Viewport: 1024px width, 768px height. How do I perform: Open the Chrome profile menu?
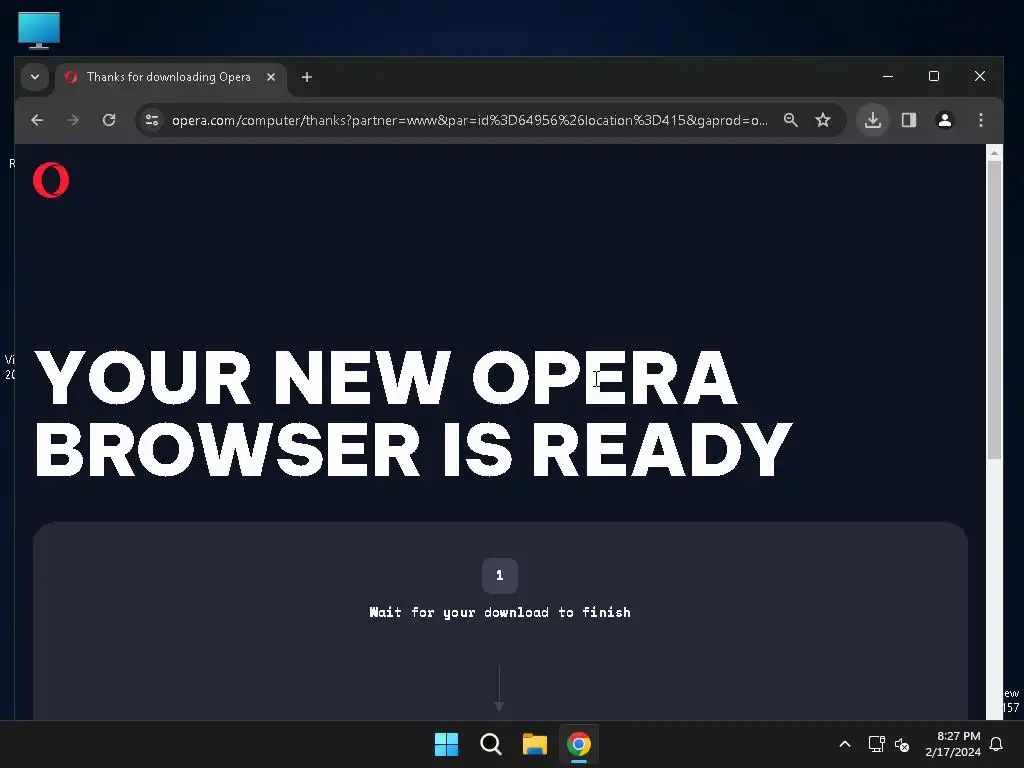coord(945,120)
